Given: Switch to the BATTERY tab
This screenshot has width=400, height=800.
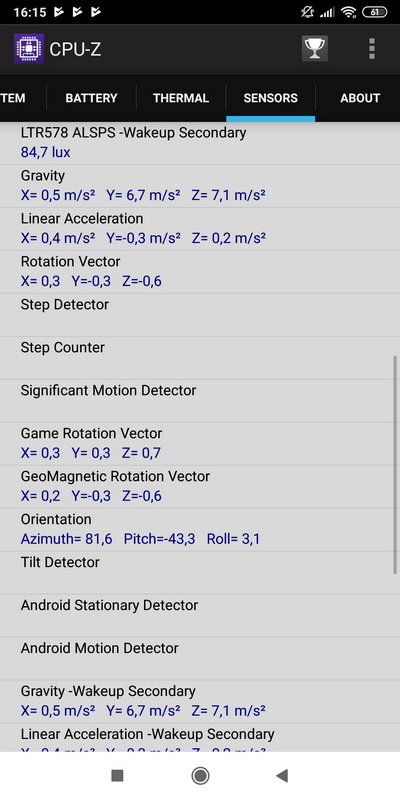Looking at the screenshot, I should coord(91,98).
